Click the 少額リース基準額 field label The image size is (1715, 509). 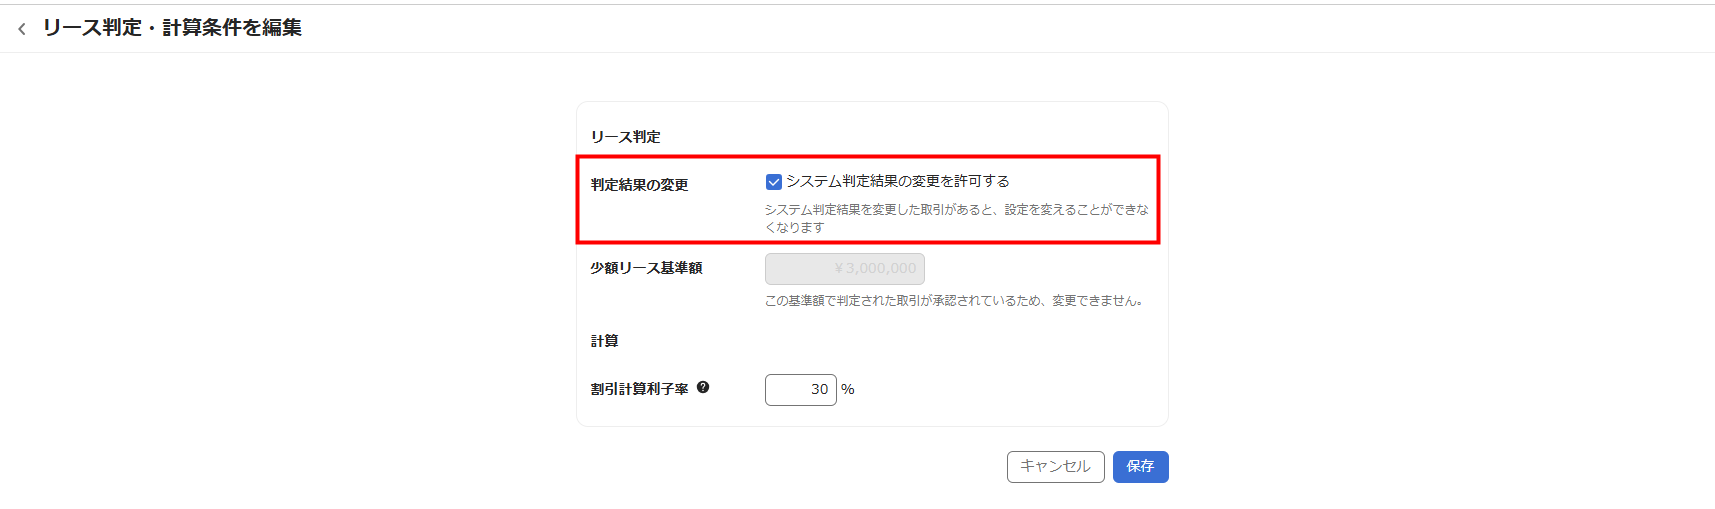tap(646, 268)
